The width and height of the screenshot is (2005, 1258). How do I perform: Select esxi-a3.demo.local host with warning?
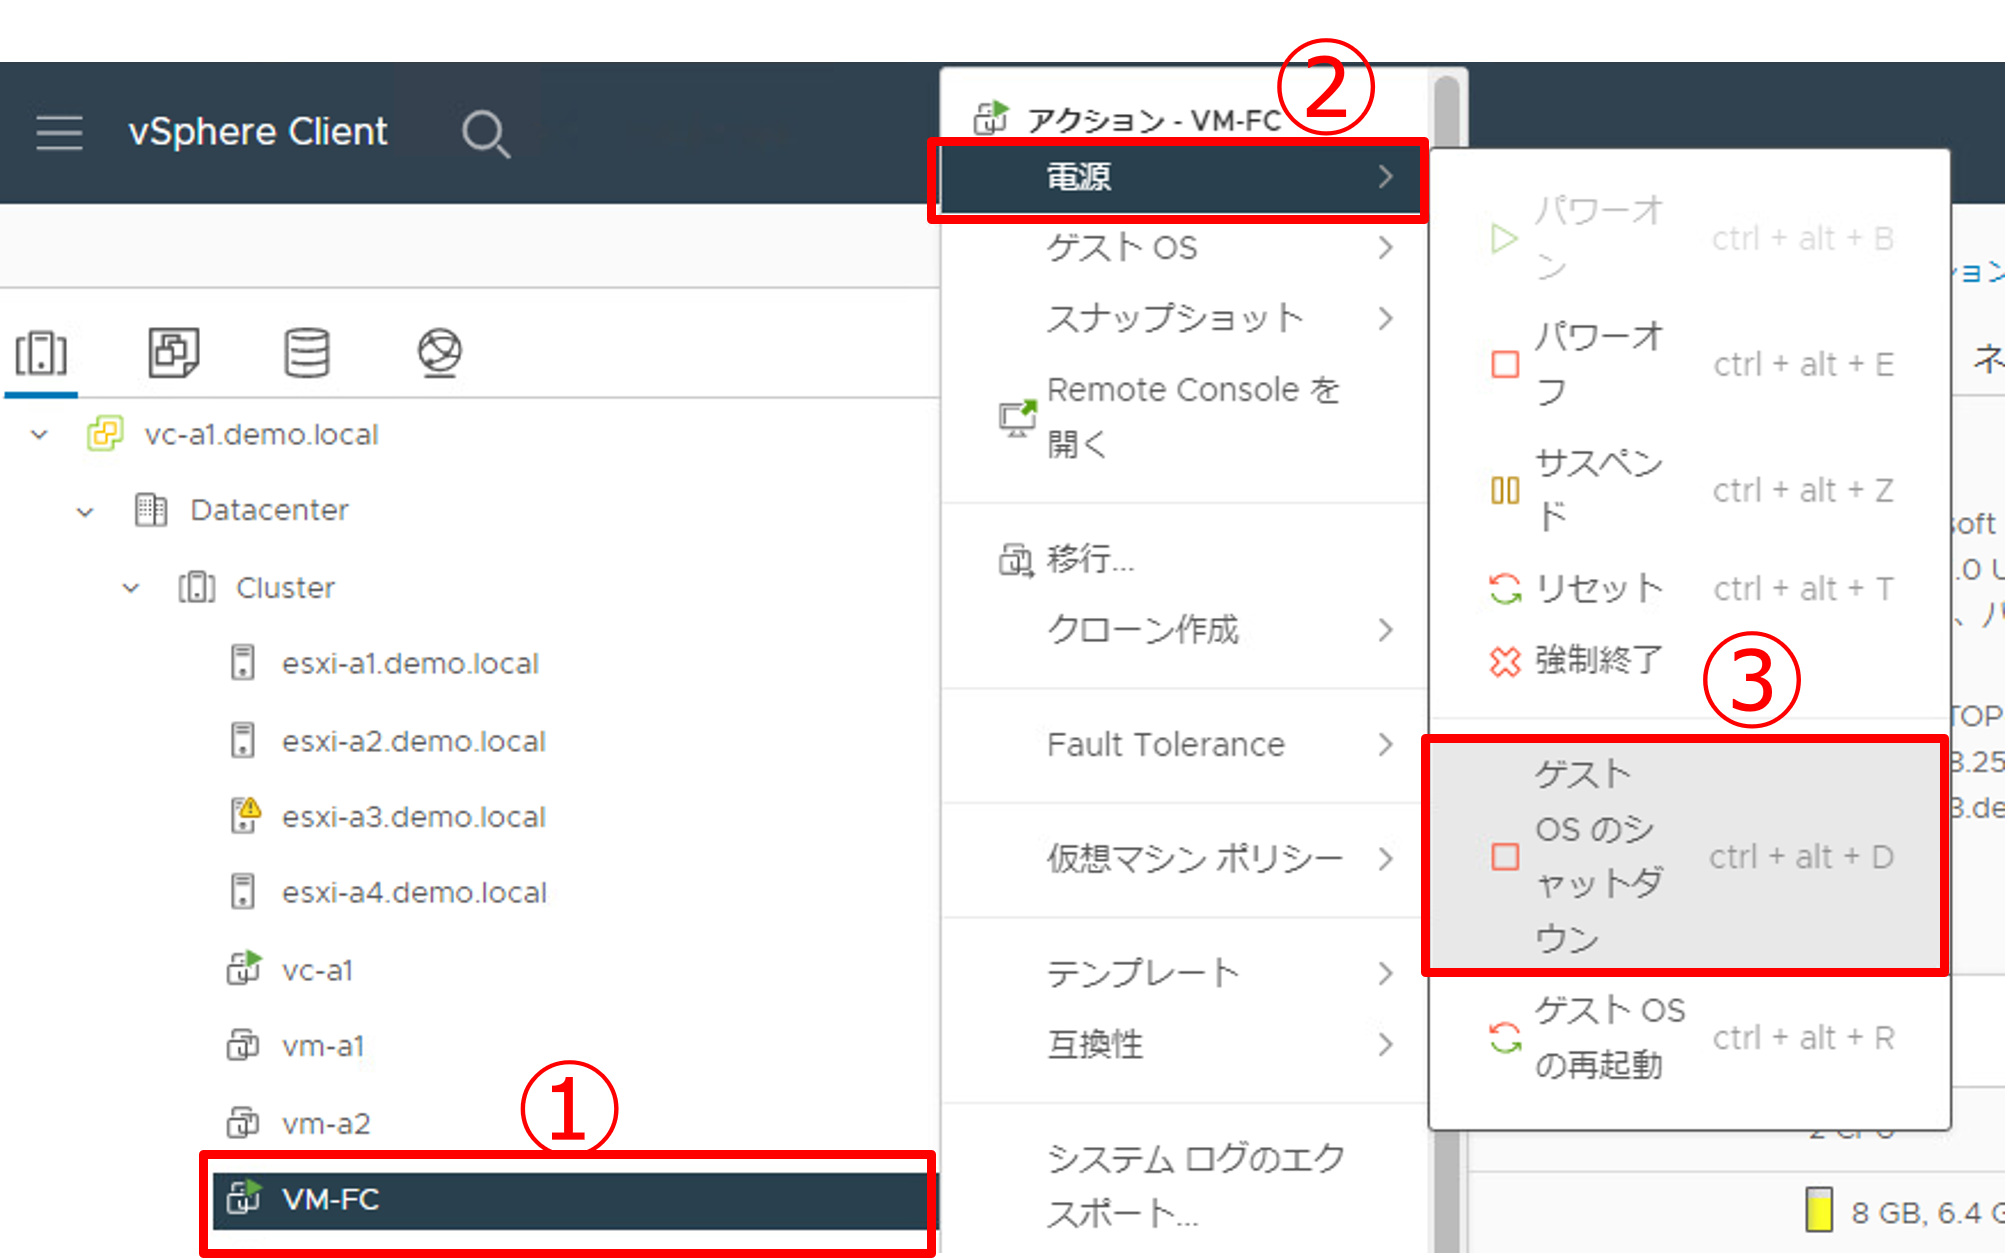(413, 817)
